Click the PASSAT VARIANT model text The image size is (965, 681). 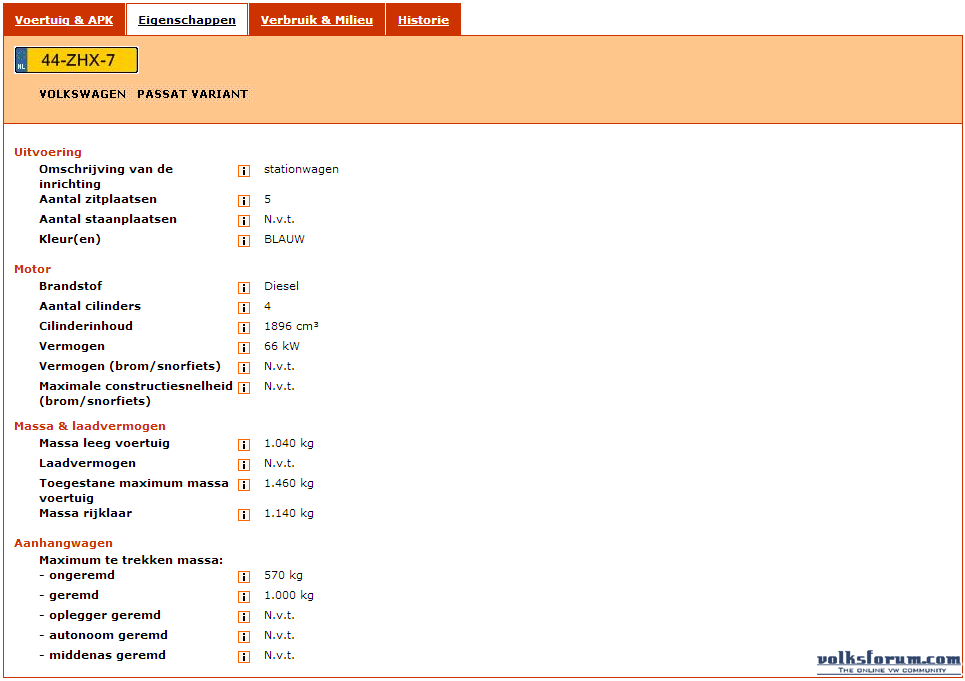pyautogui.click(x=193, y=94)
